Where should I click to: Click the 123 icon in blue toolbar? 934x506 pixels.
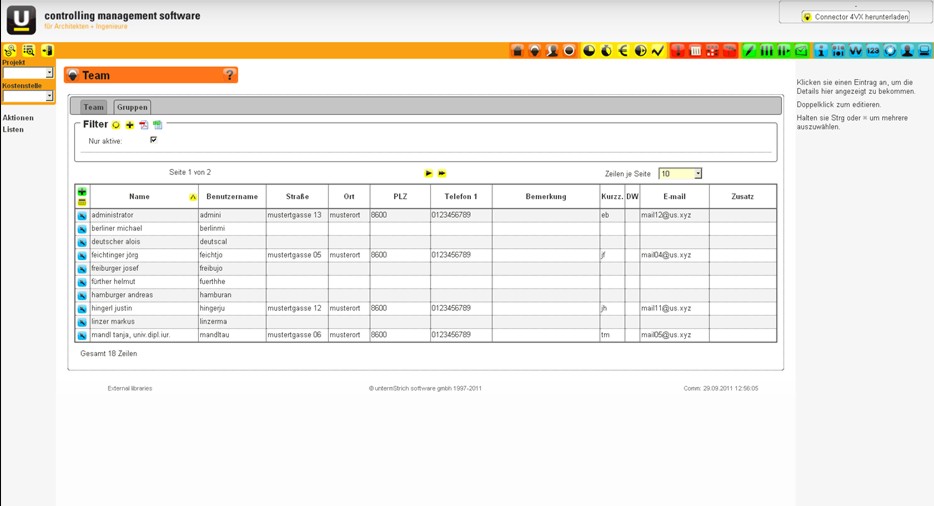873,51
